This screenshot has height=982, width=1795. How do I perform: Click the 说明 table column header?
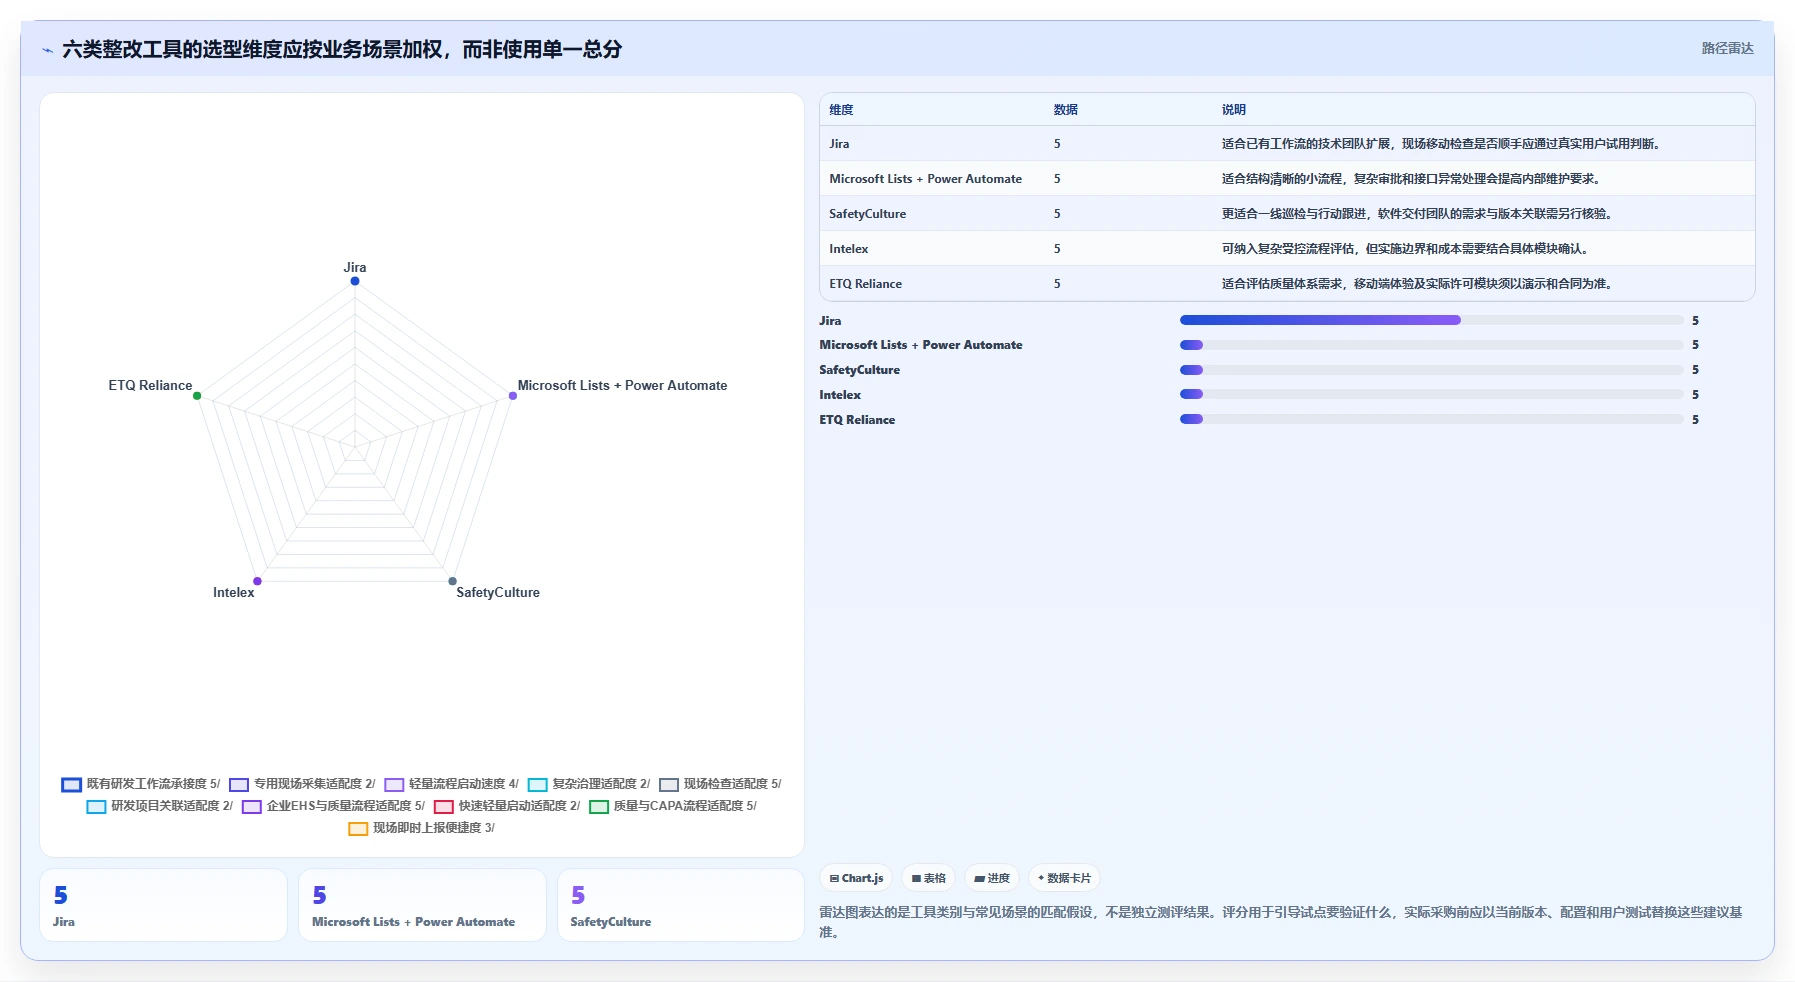click(1233, 110)
